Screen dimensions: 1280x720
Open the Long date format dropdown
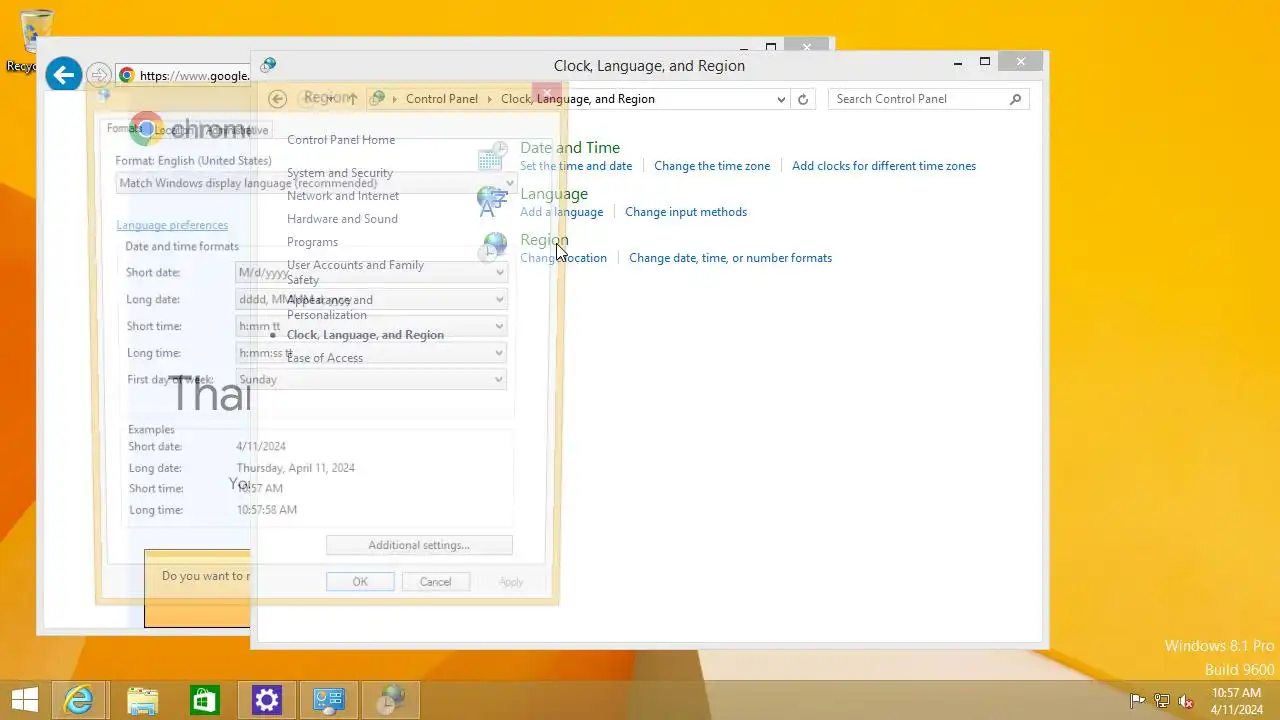point(371,299)
